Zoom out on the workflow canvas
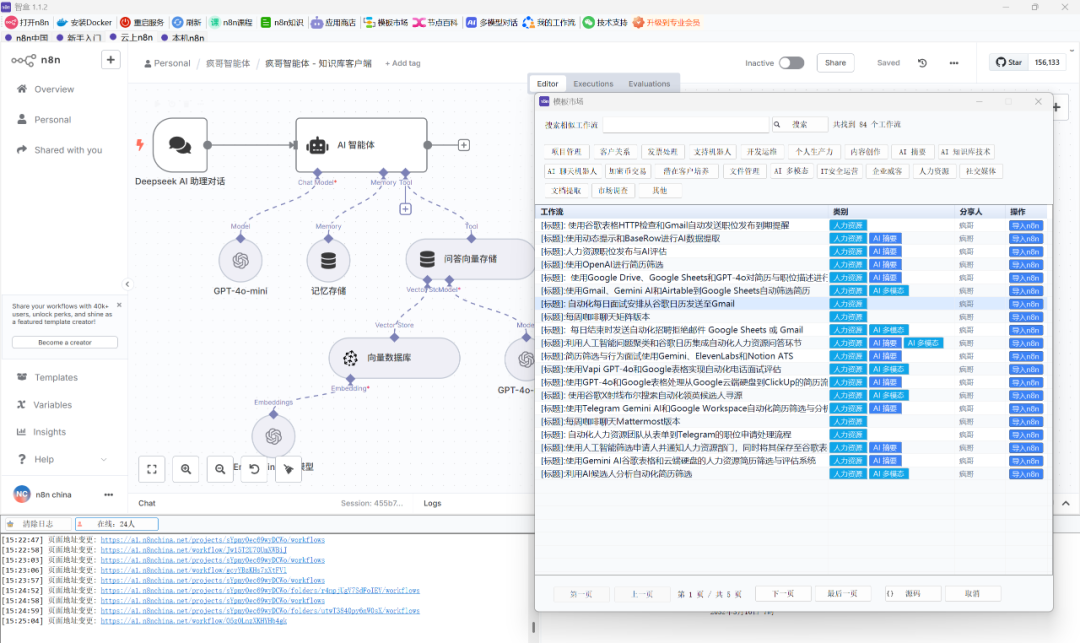This screenshot has width=1080, height=643. coord(220,468)
